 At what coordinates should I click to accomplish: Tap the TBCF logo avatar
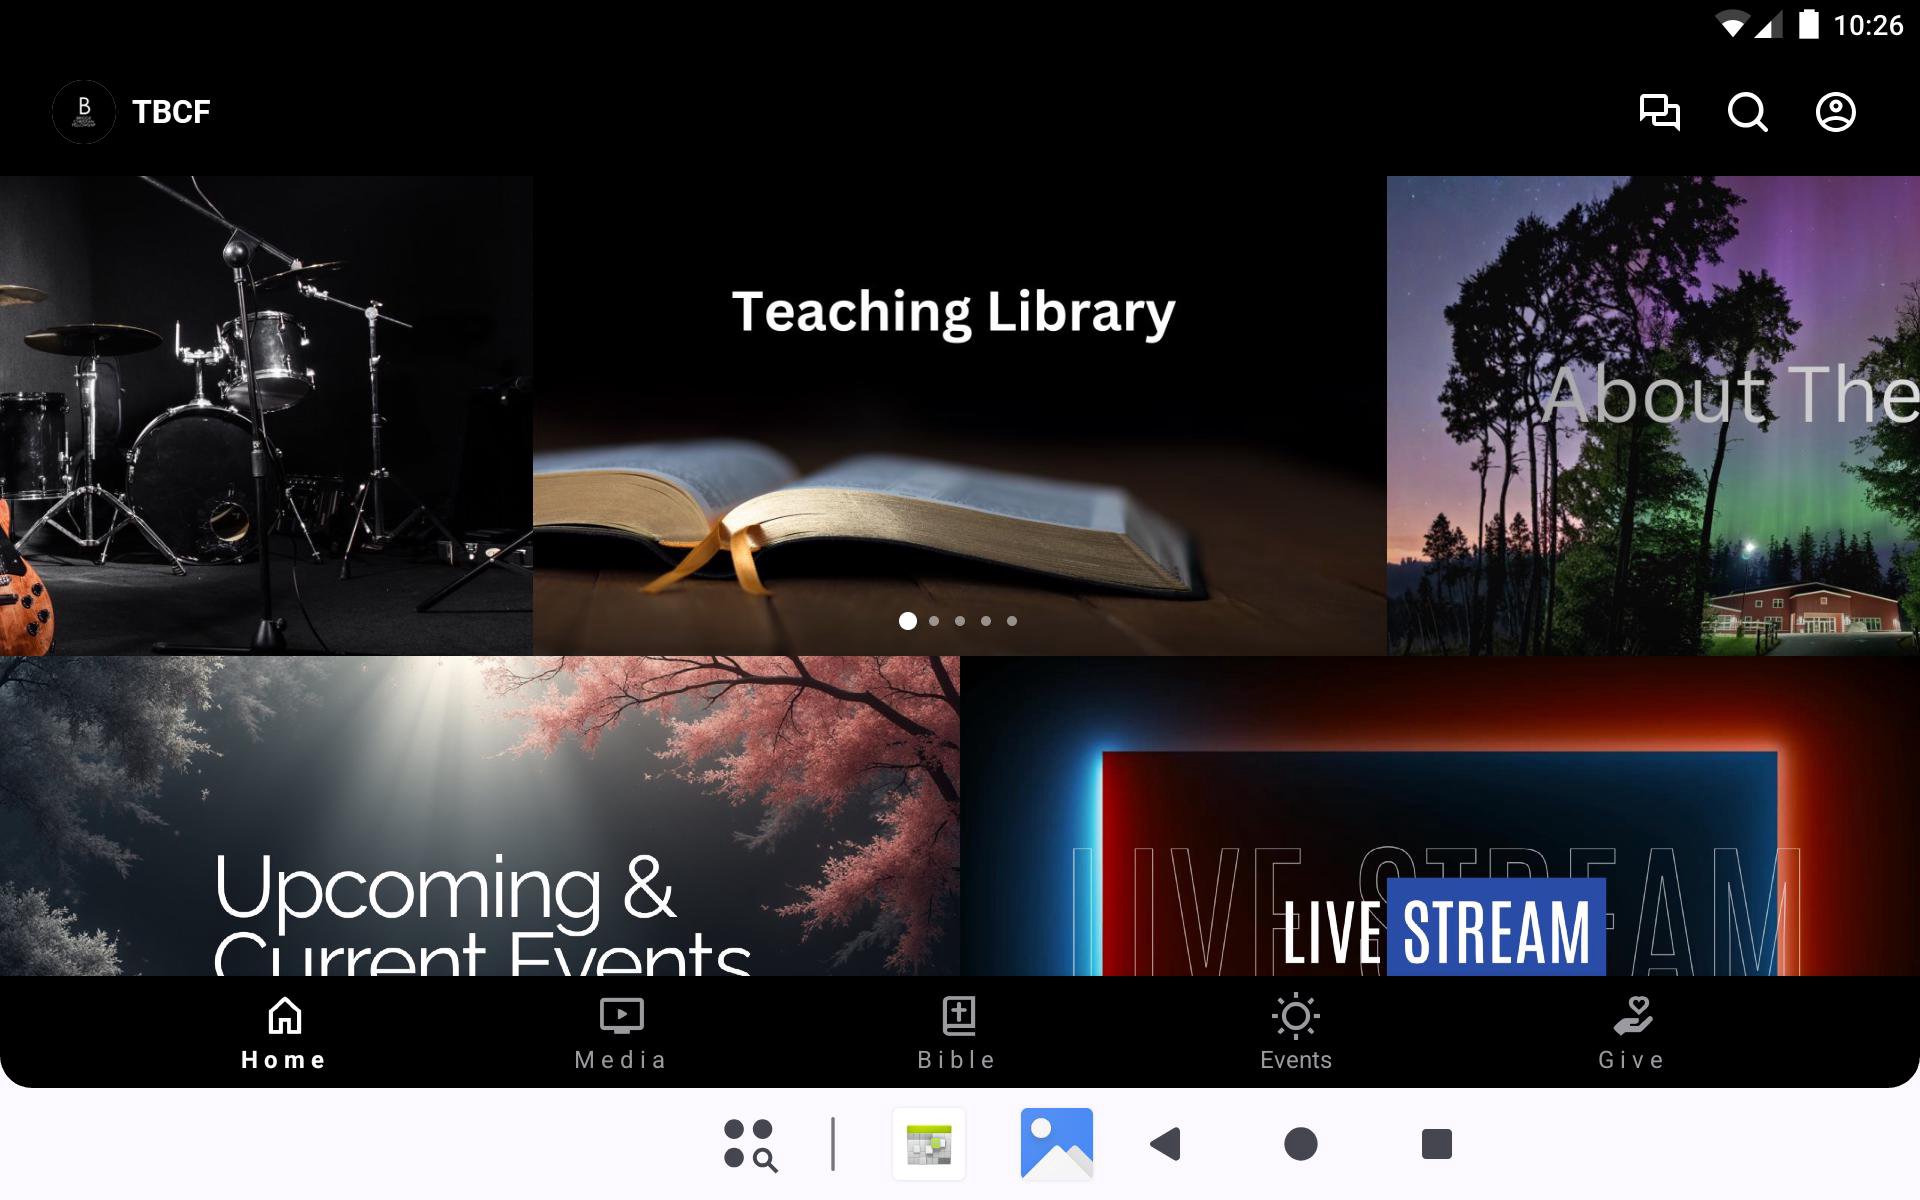(84, 112)
